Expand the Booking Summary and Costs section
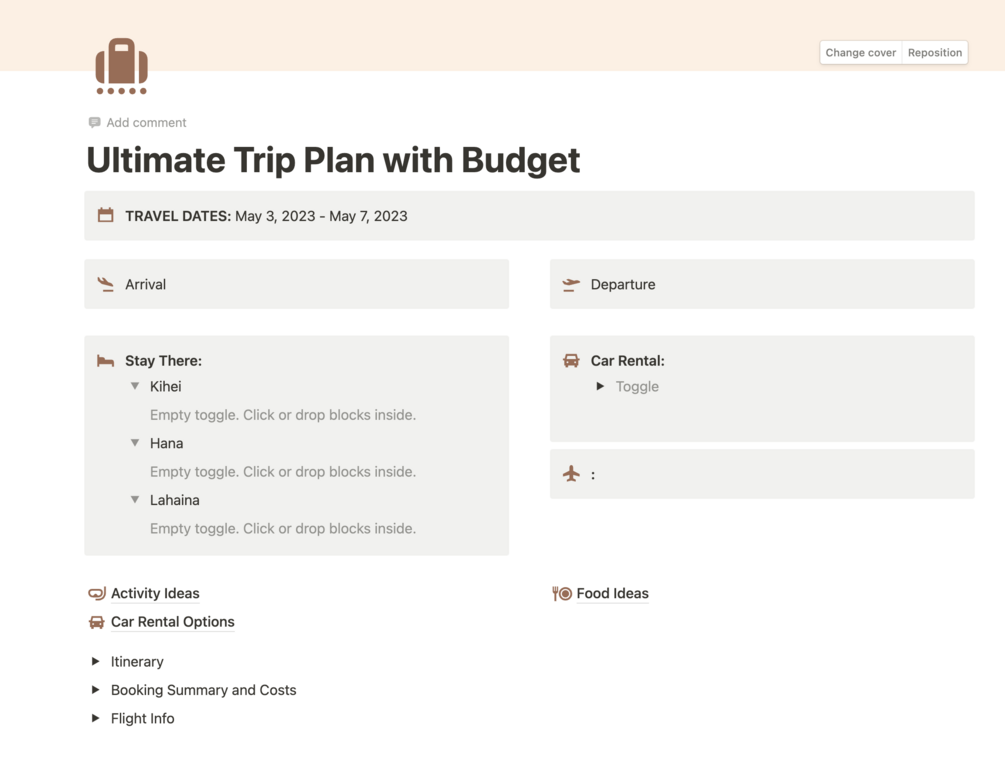This screenshot has width=1005, height=766. pos(95,690)
